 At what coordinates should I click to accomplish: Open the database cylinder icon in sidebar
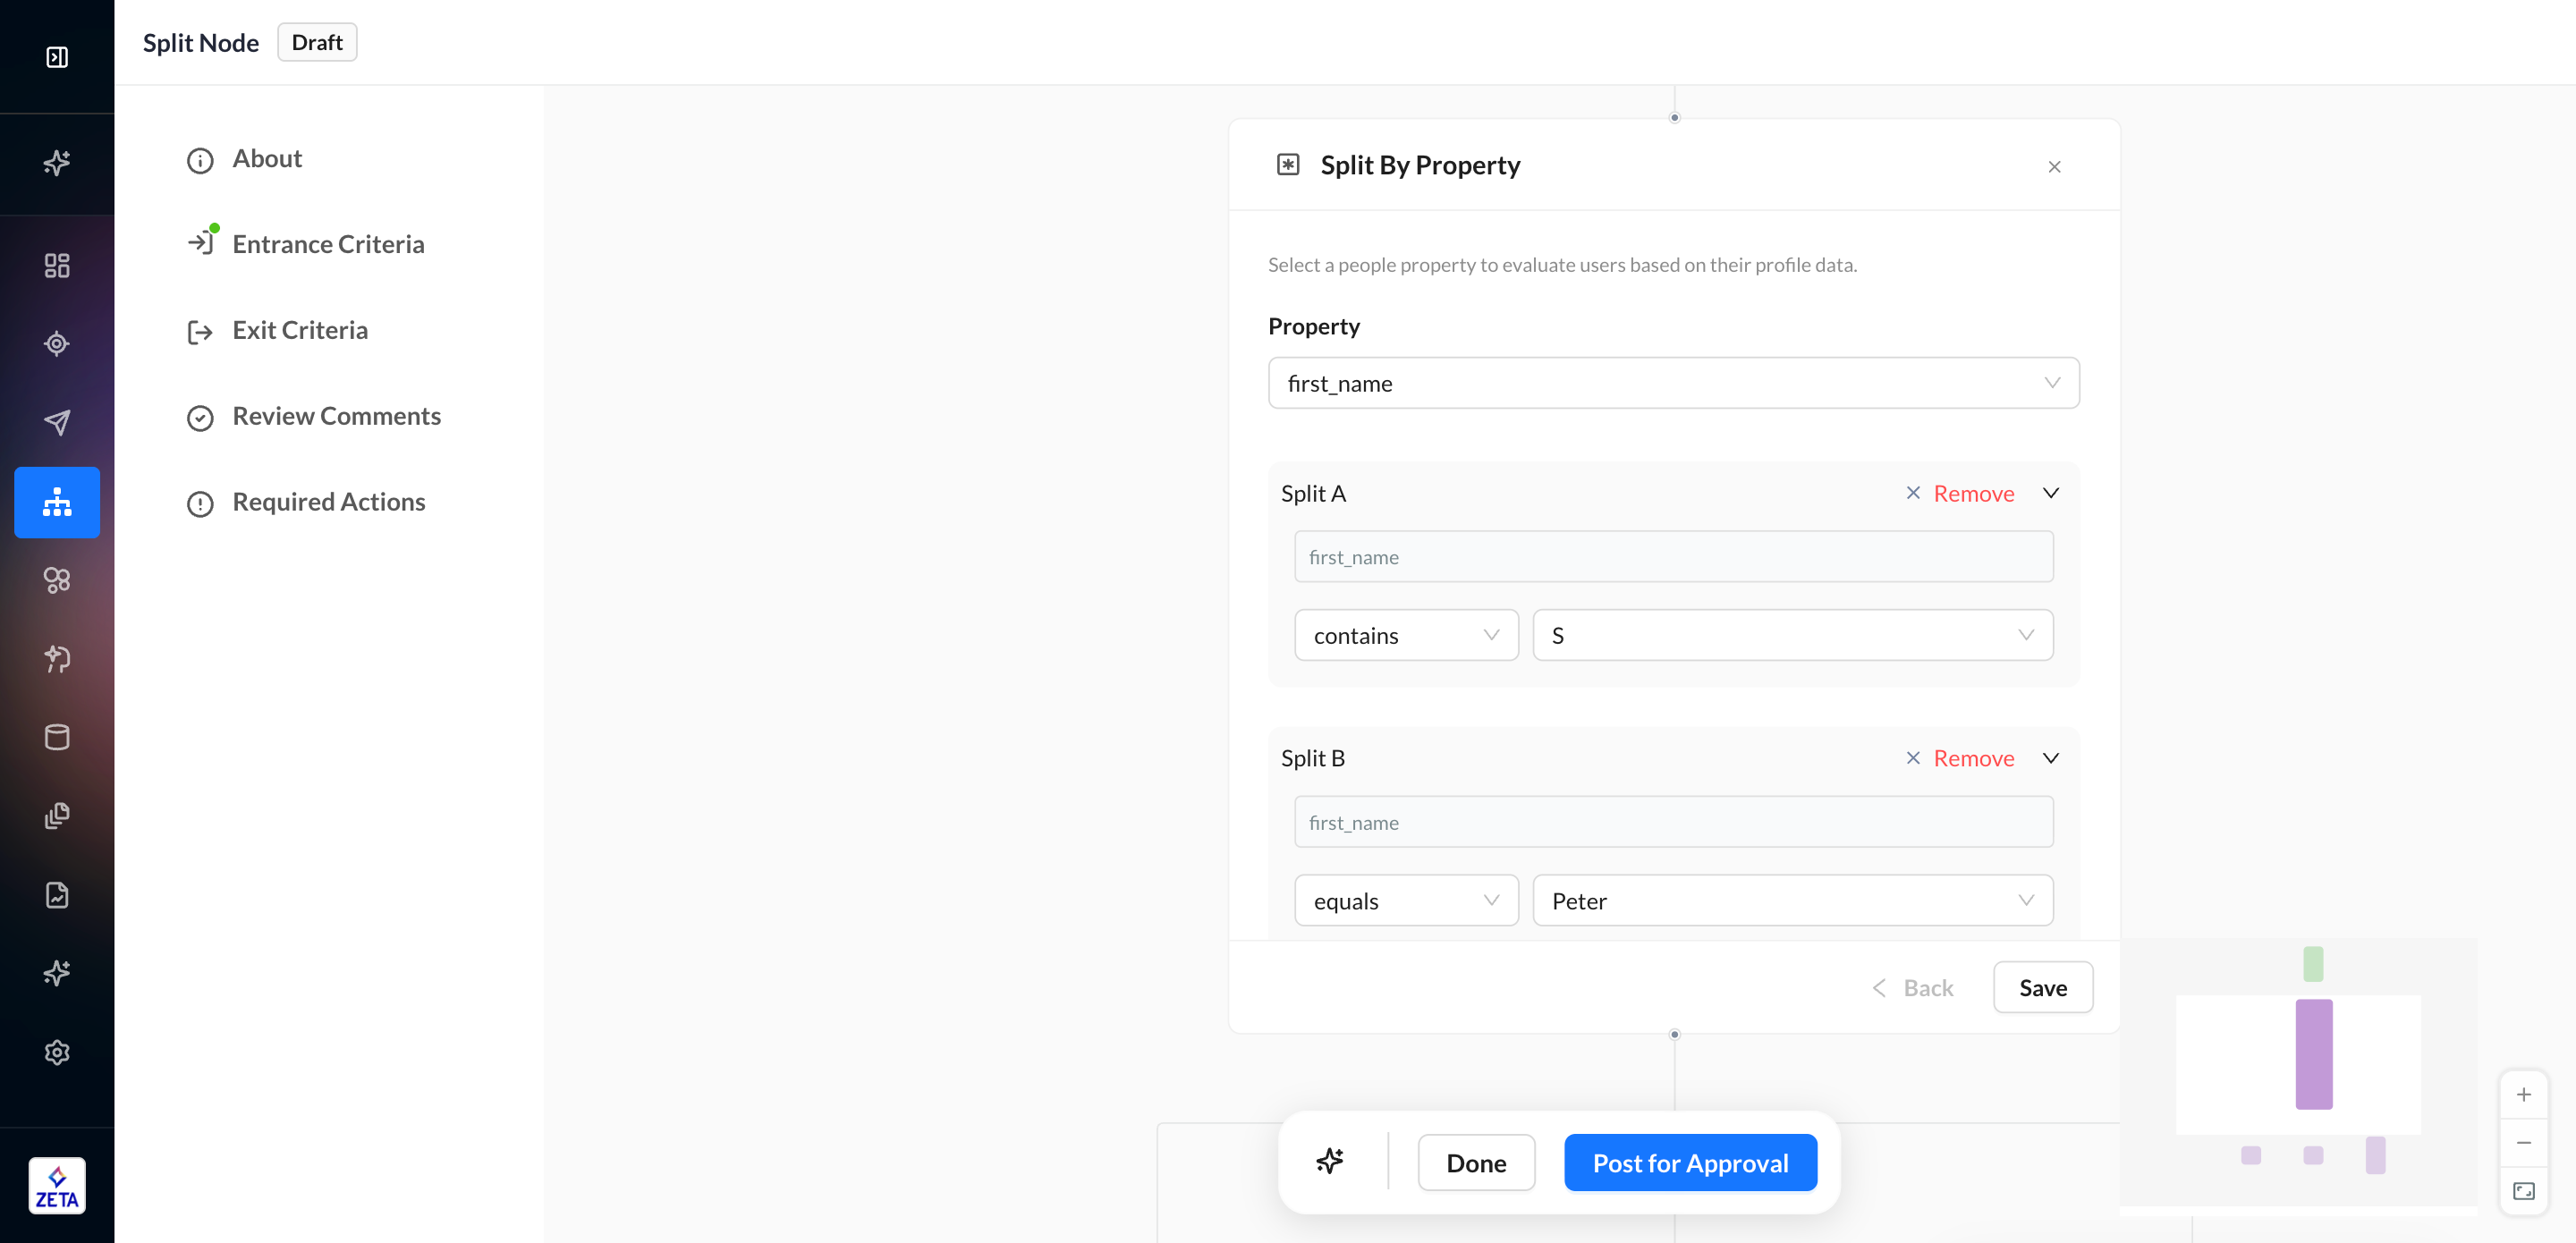tap(57, 737)
